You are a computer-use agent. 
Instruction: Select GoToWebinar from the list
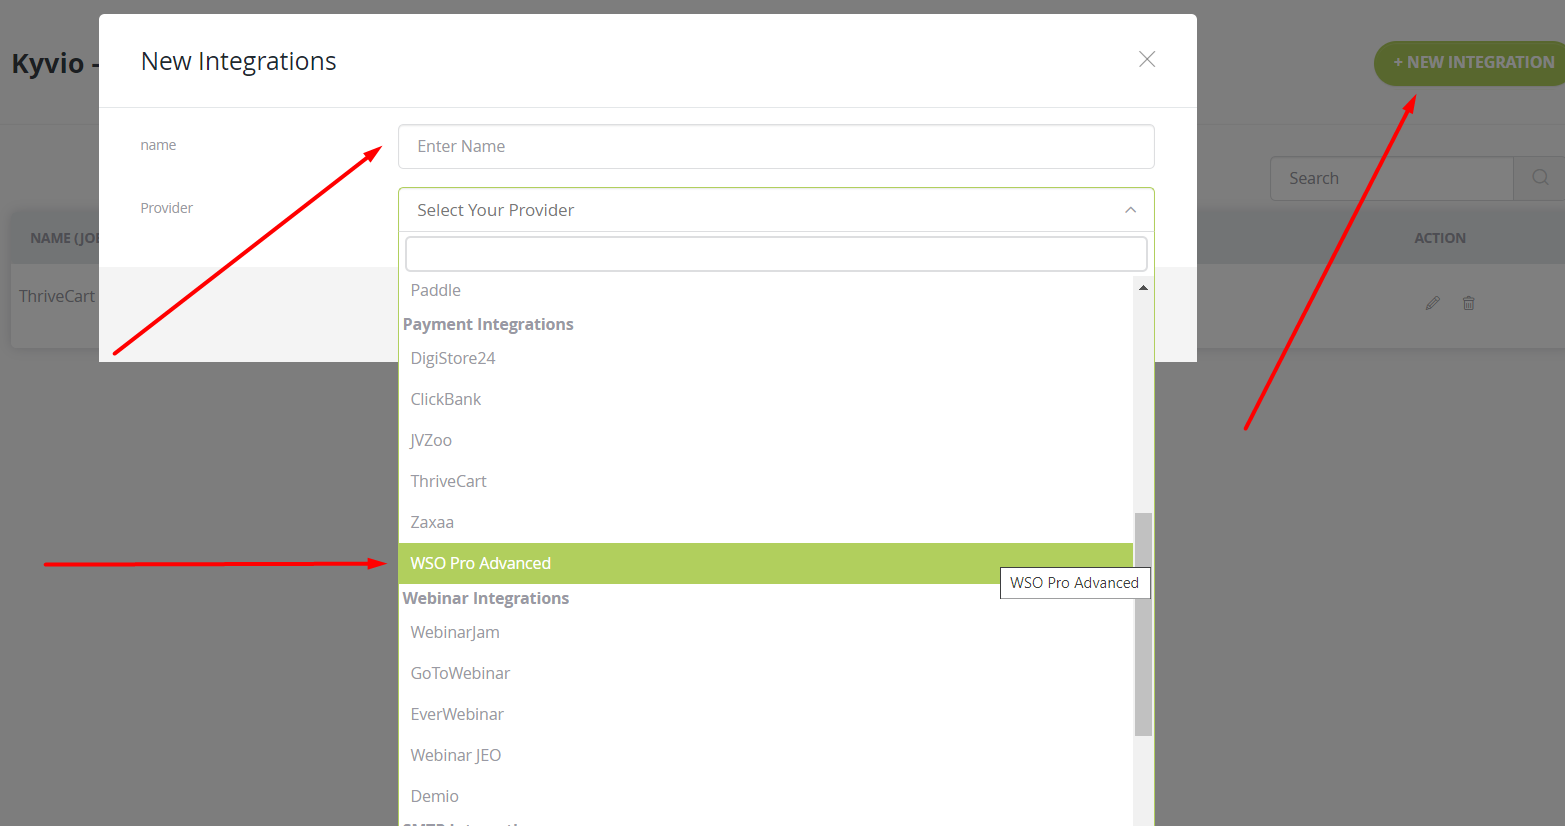tap(766, 673)
